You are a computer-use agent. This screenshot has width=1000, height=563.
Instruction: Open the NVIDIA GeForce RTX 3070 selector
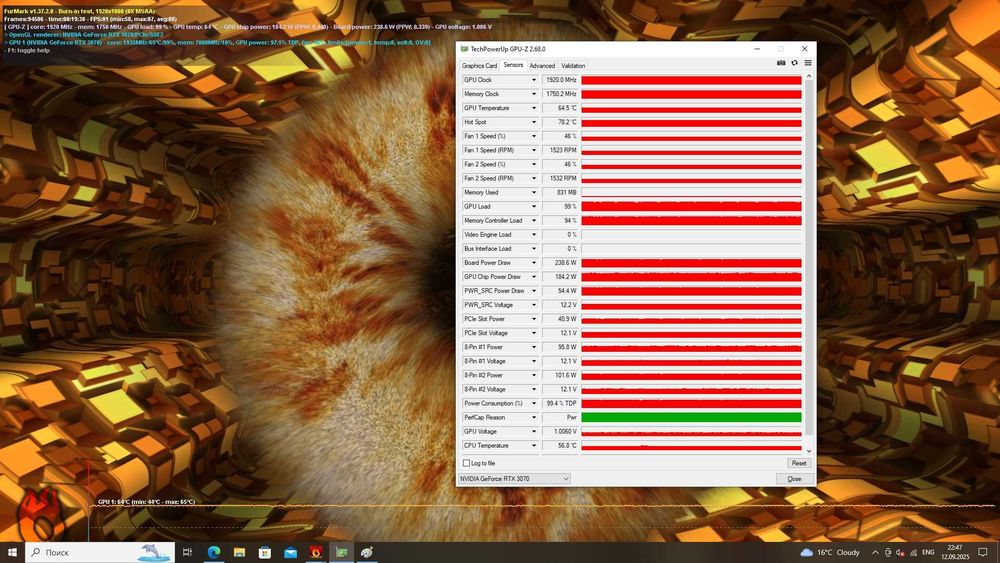point(514,478)
